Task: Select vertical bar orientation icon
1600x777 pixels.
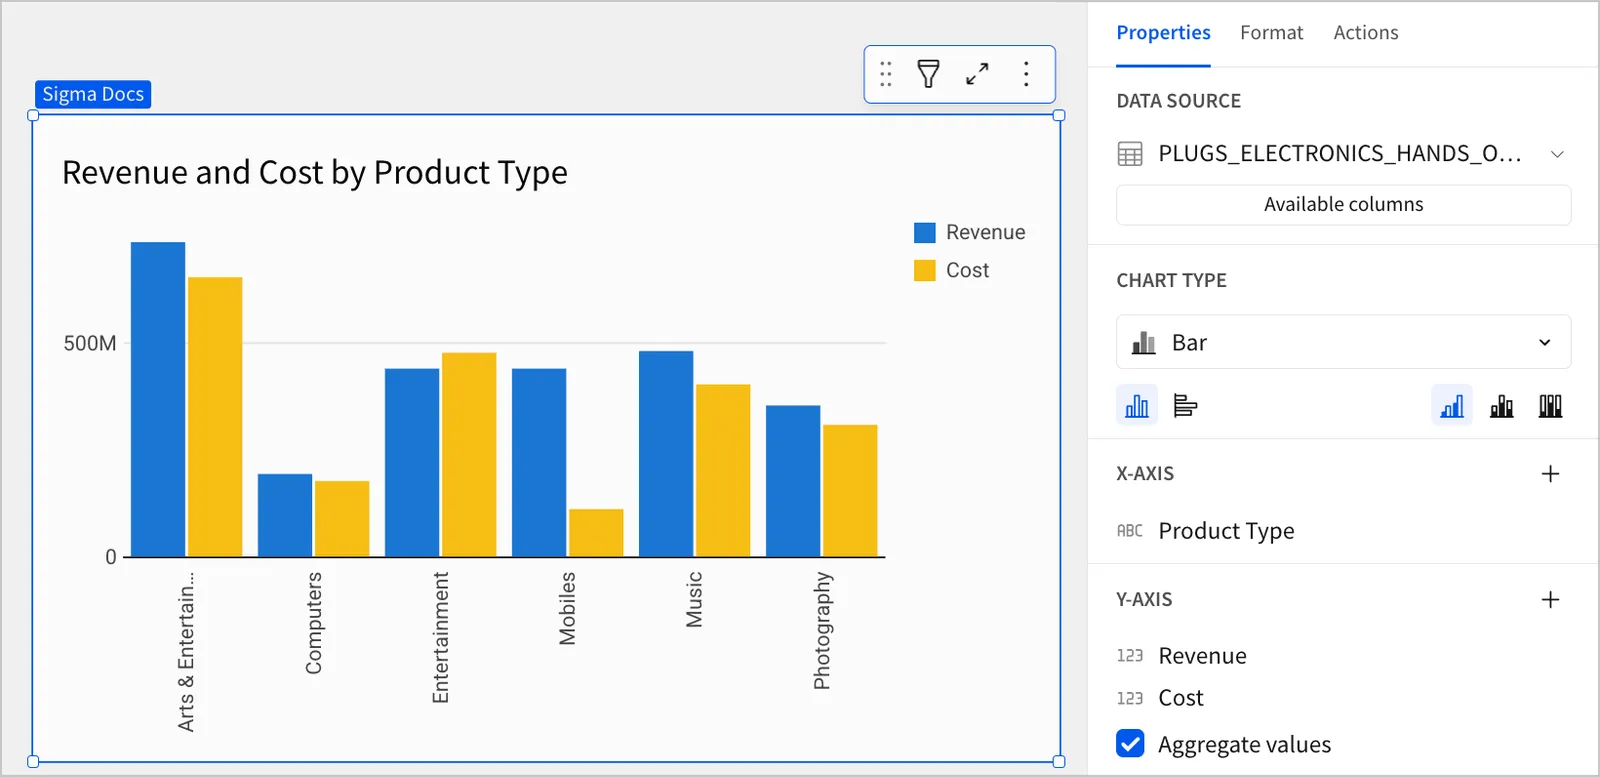Action: point(1137,405)
